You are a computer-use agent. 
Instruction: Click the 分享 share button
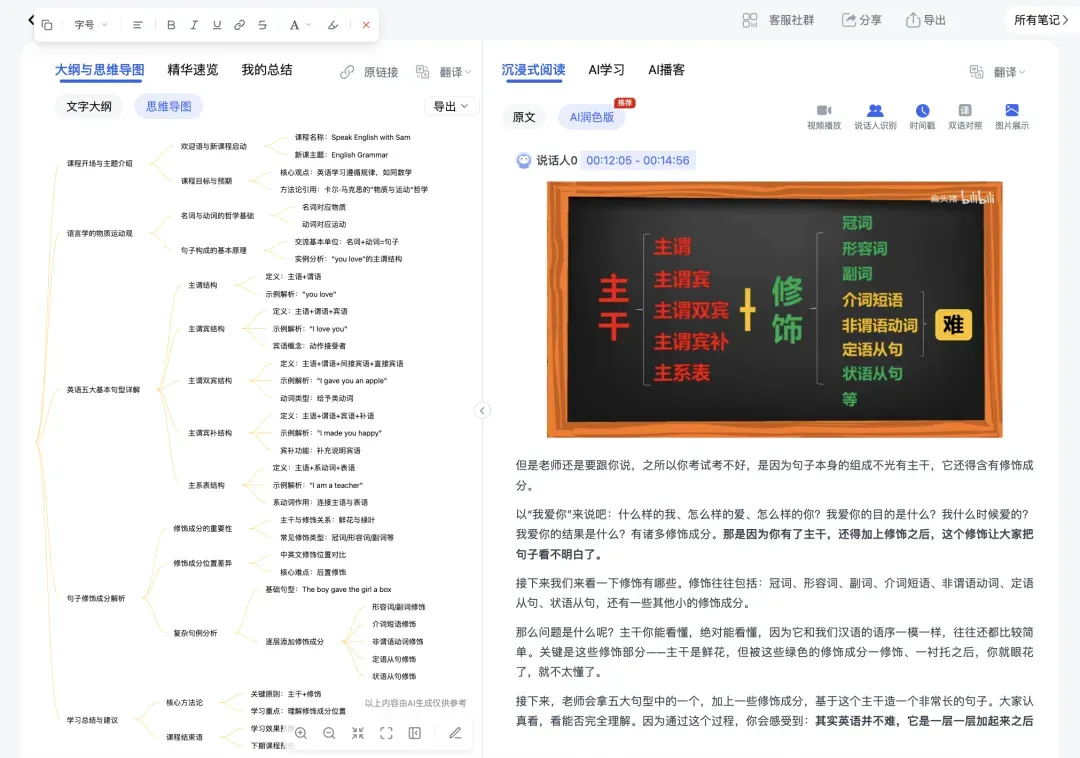pos(862,20)
